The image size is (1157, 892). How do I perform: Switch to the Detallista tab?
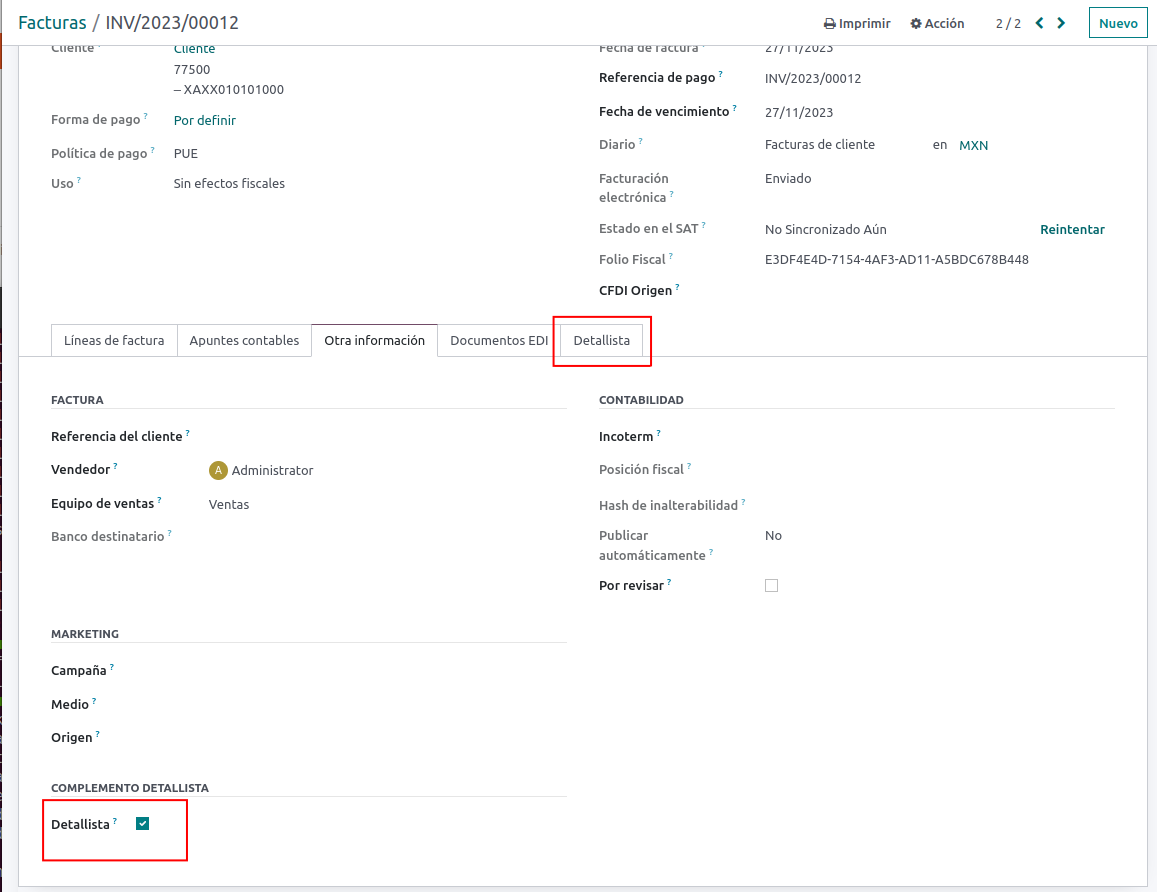click(602, 341)
